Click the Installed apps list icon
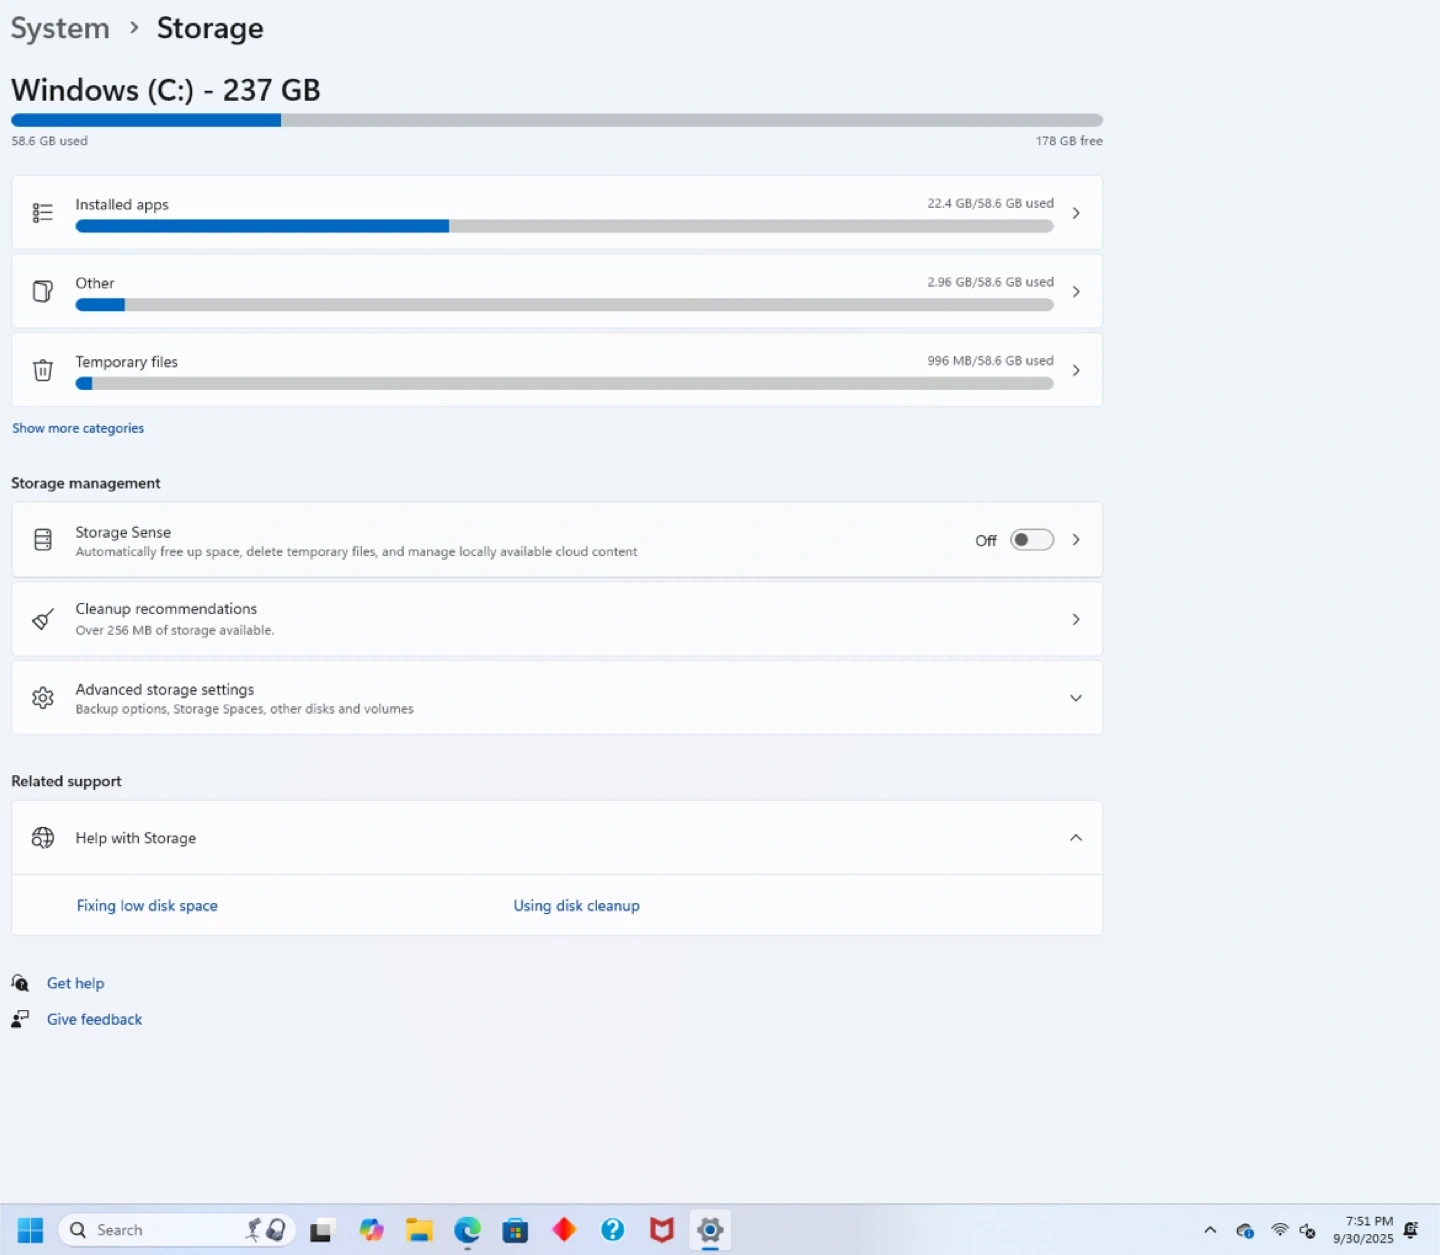The height and width of the screenshot is (1255, 1440). 42,213
